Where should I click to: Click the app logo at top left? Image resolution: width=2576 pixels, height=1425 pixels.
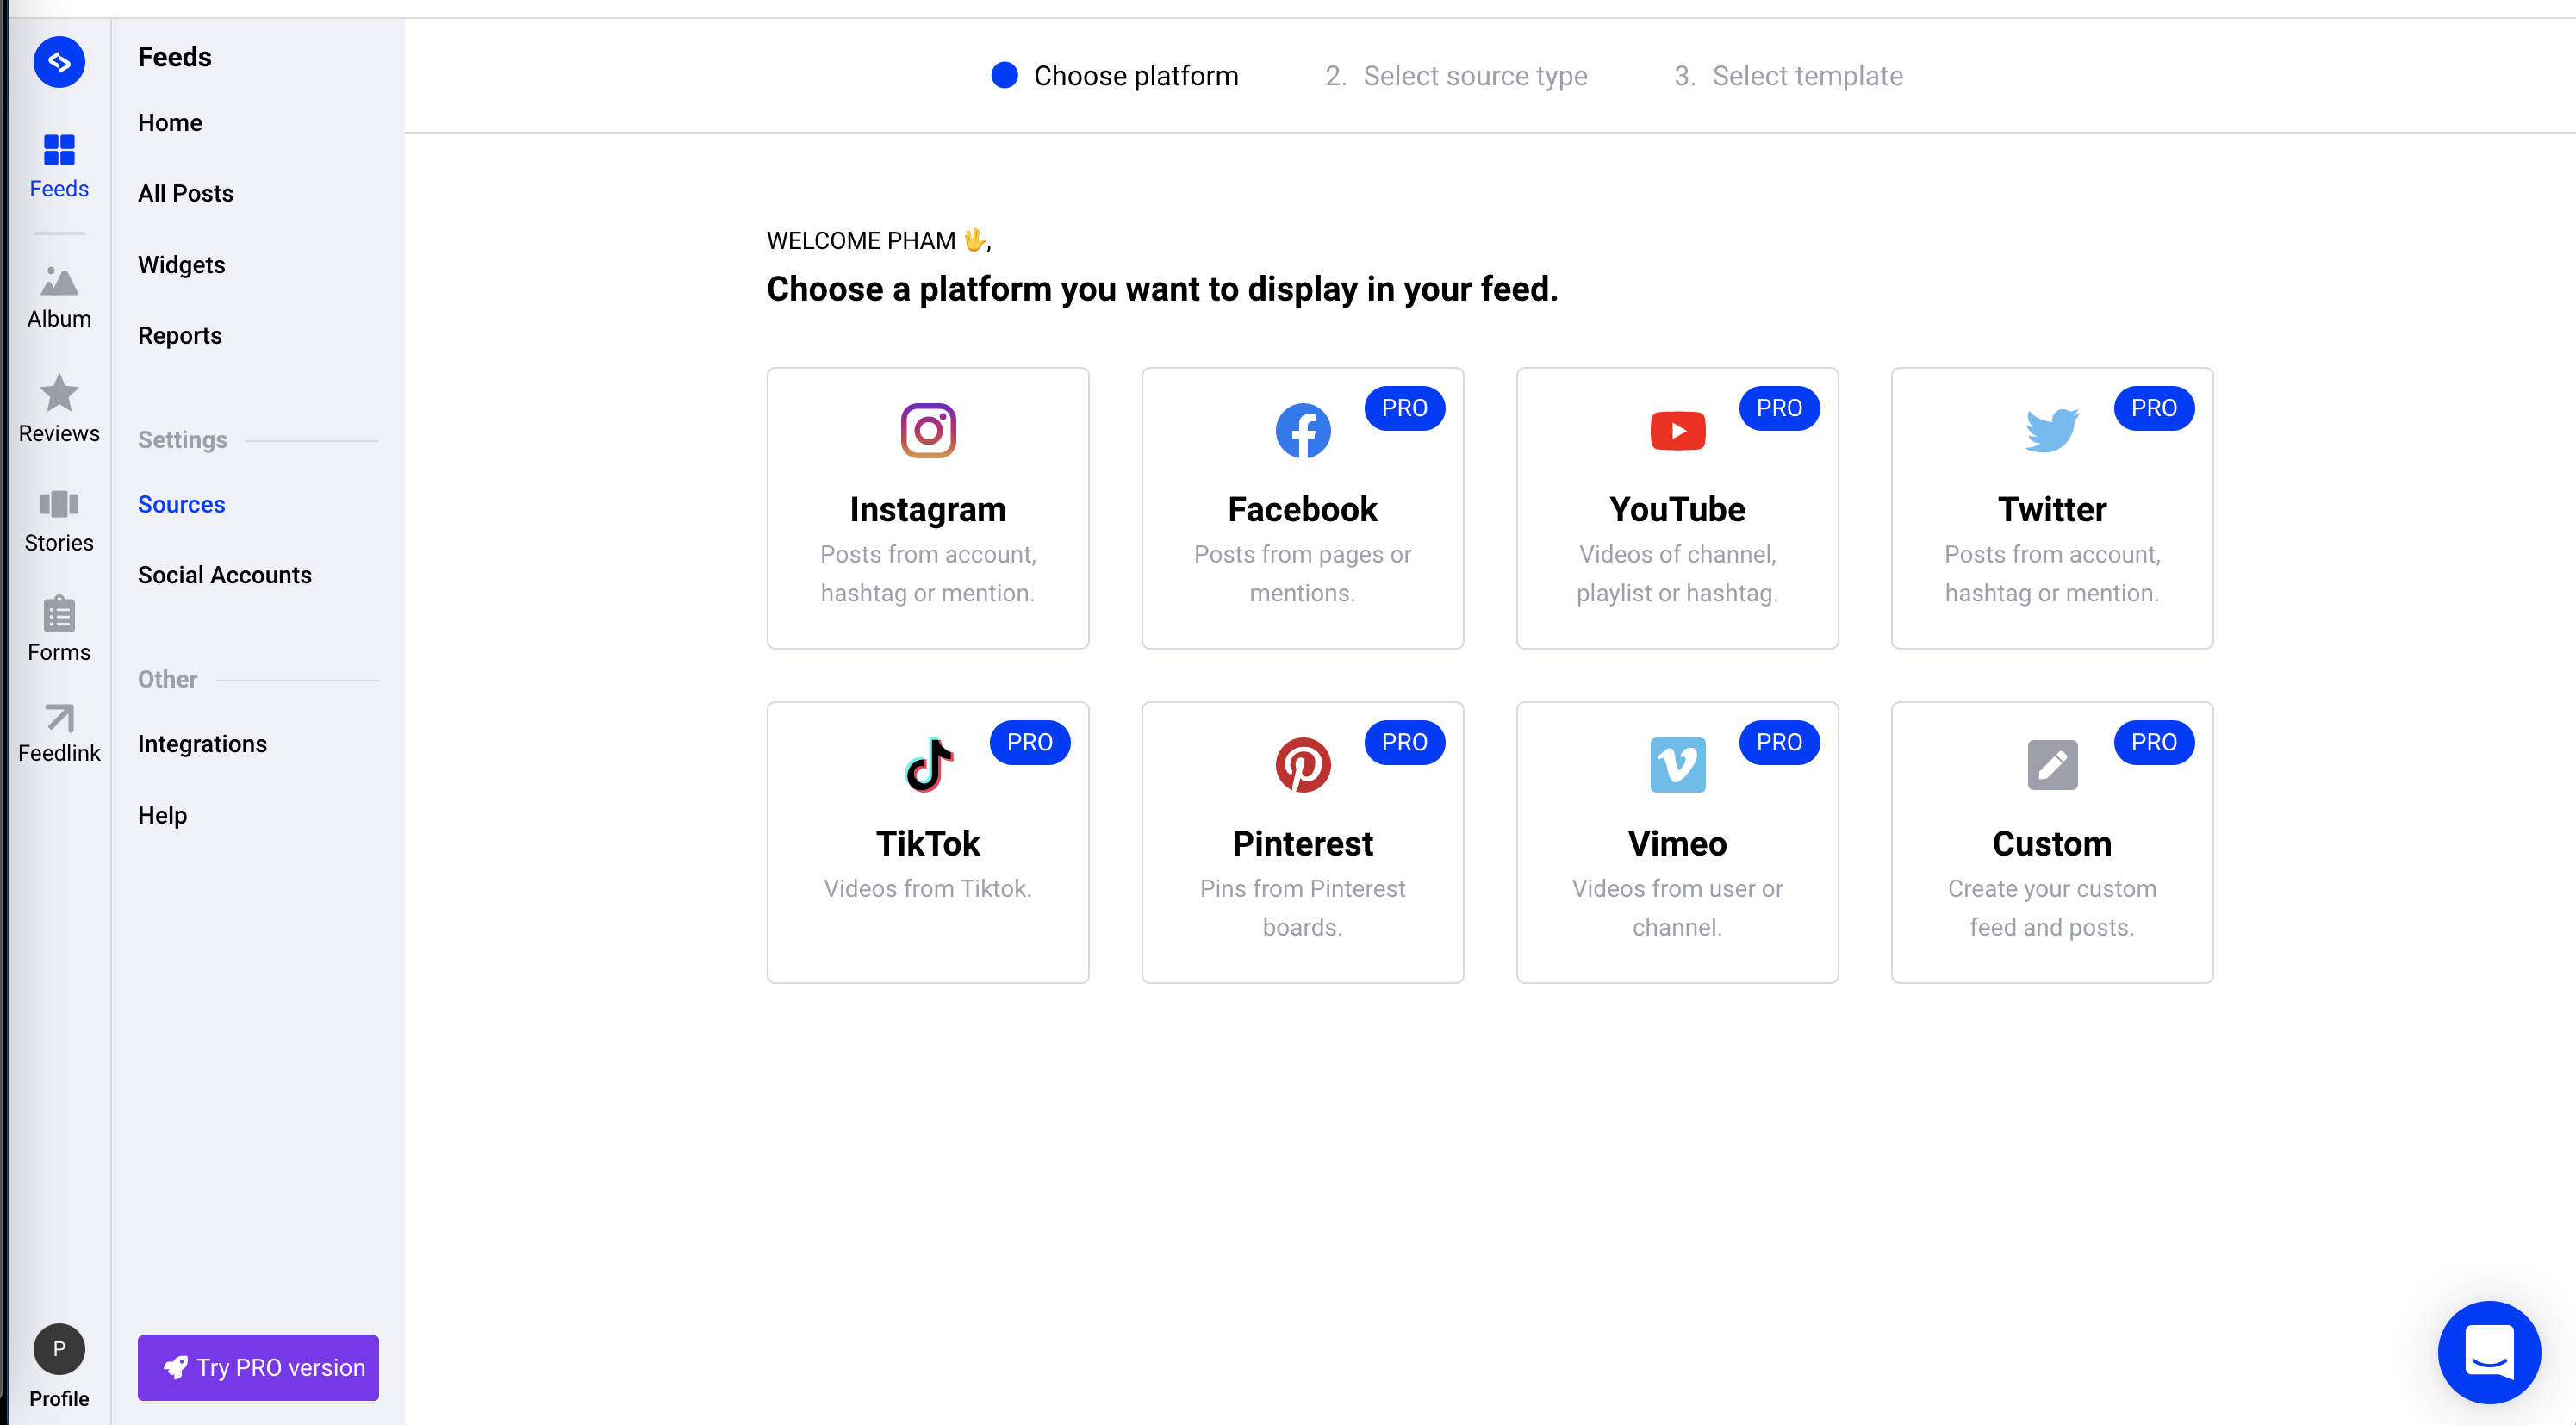[59, 62]
